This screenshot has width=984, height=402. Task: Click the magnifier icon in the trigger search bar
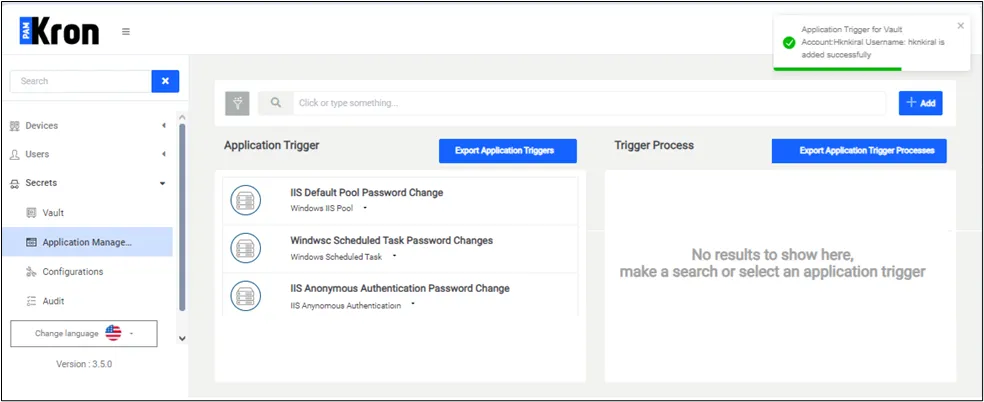(275, 103)
